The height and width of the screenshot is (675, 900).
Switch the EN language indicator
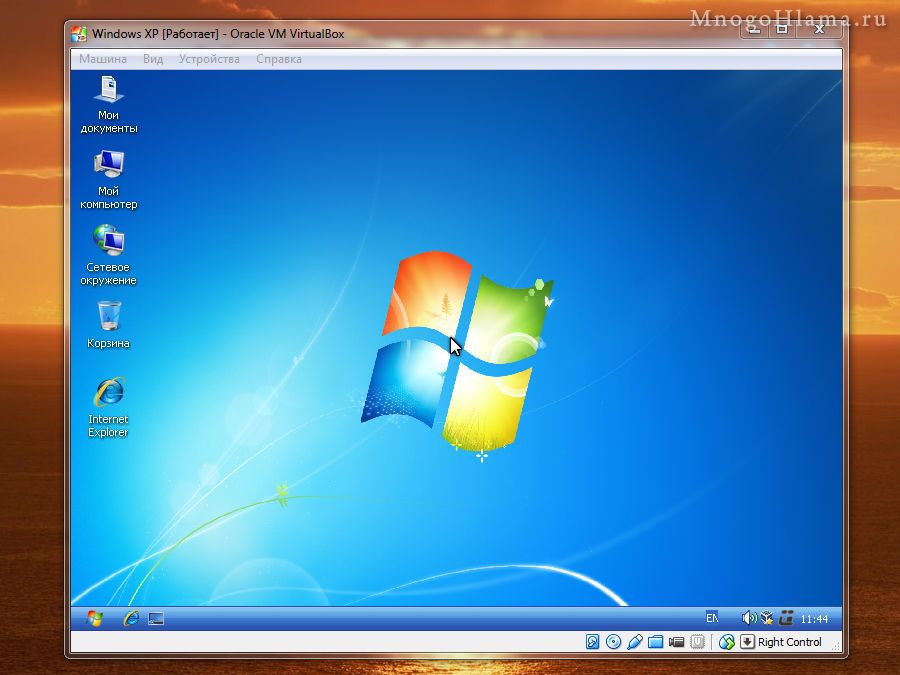tap(712, 617)
